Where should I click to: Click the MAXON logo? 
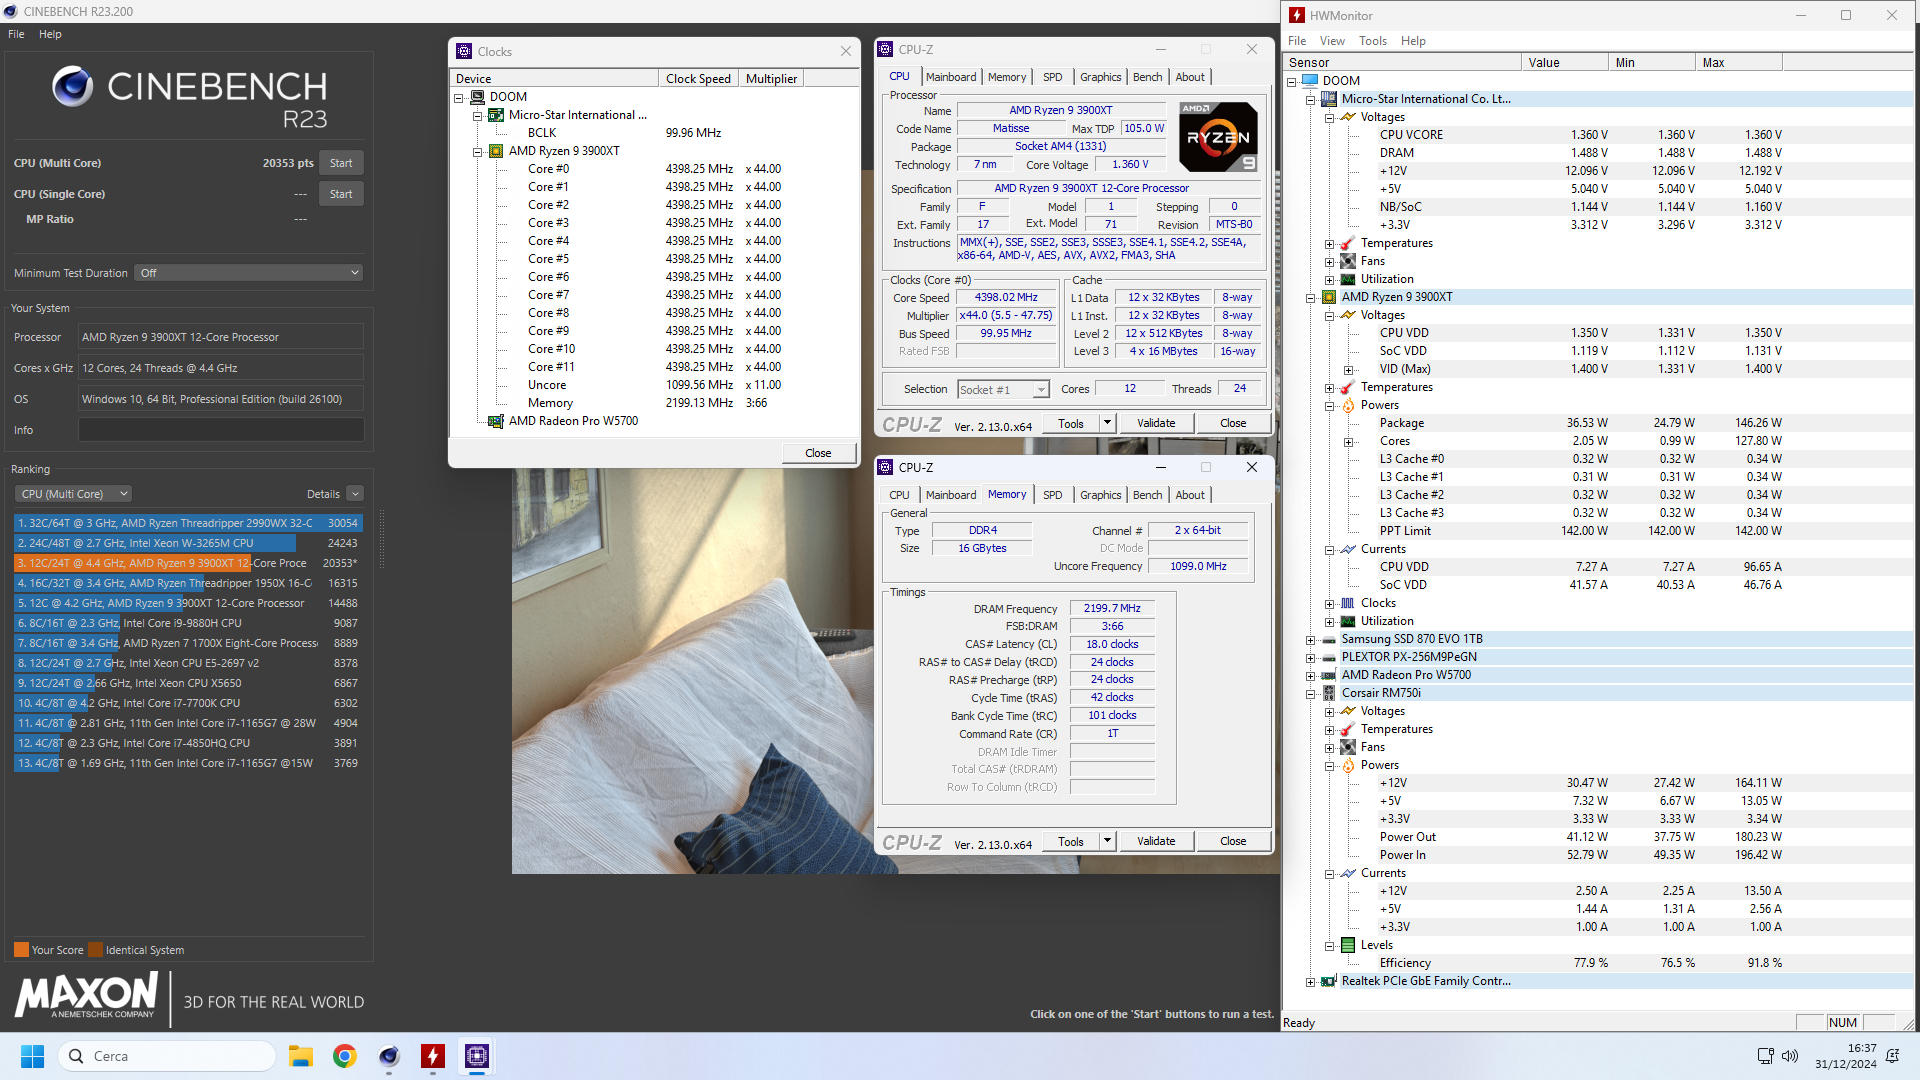[x=86, y=995]
